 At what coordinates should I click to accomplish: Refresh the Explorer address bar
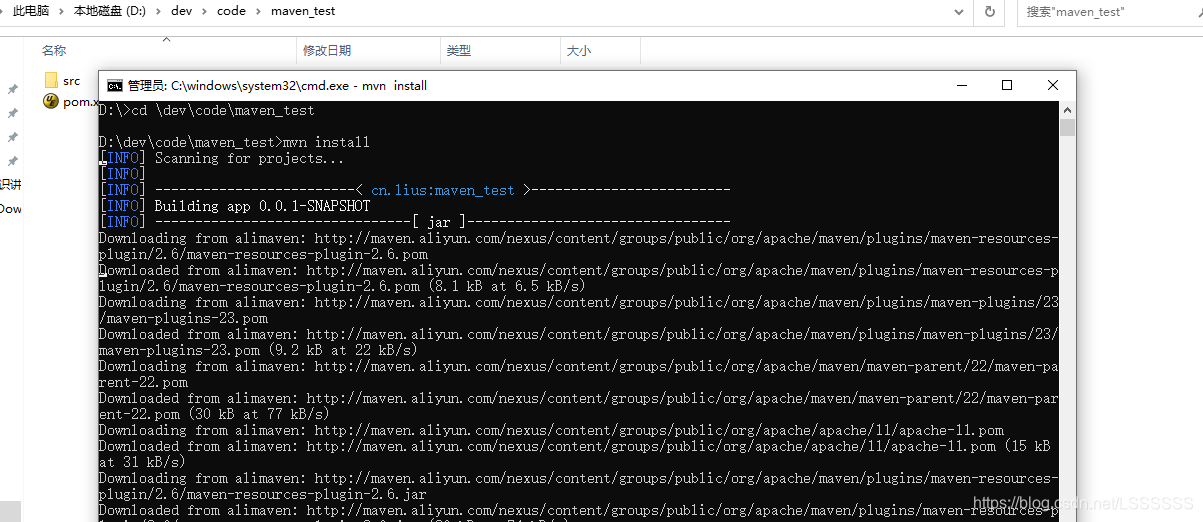coord(989,11)
